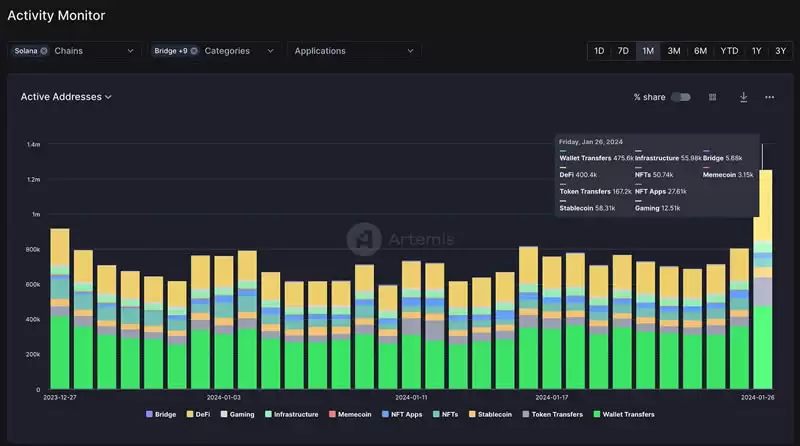Open the three-dot more options menu
800x446 pixels.
(769, 97)
